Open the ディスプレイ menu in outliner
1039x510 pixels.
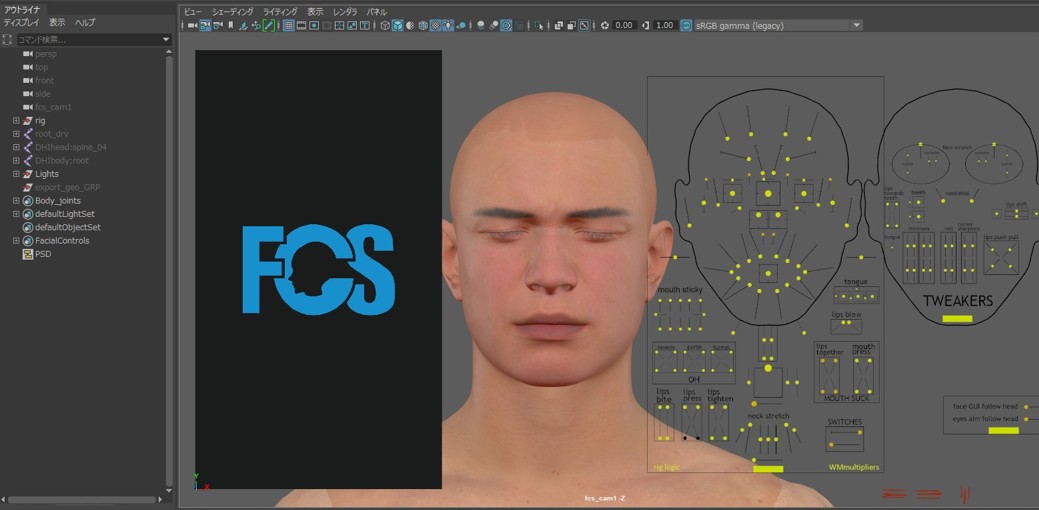pos(22,22)
